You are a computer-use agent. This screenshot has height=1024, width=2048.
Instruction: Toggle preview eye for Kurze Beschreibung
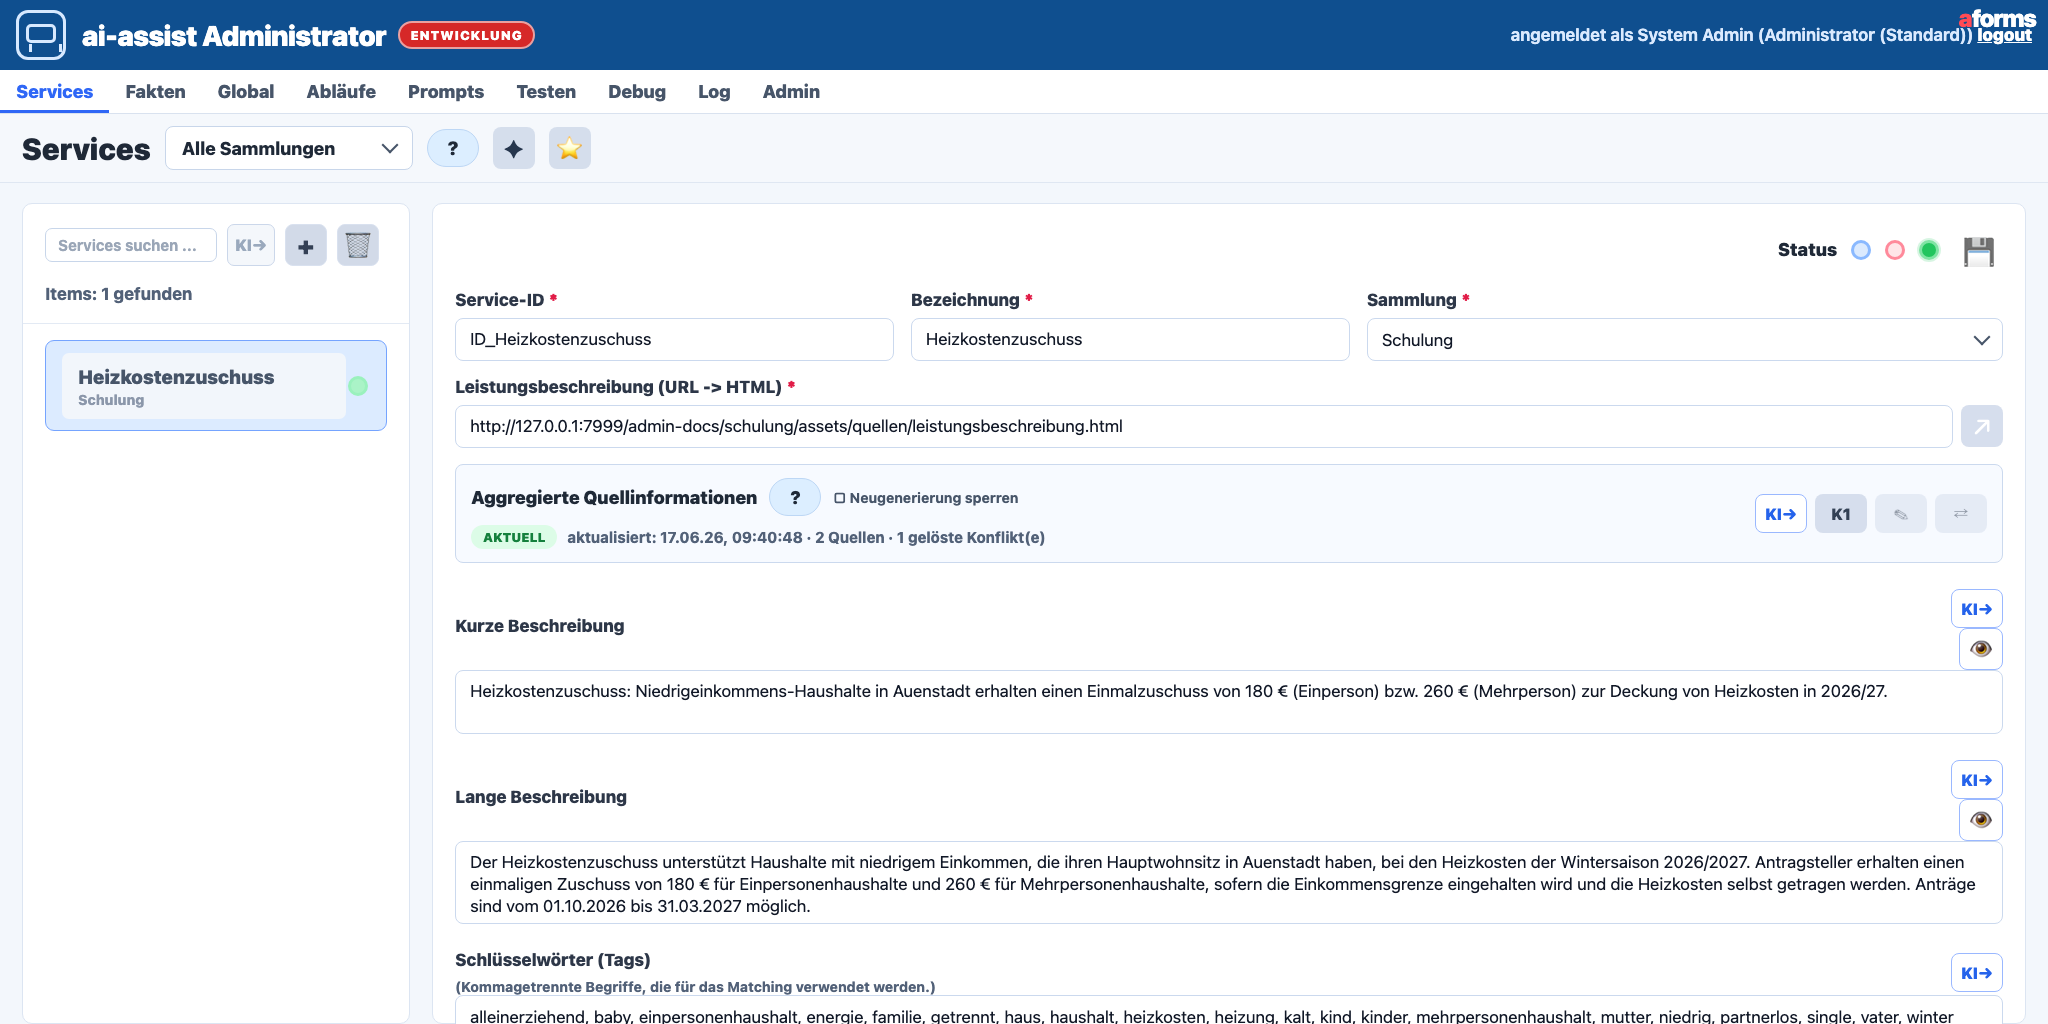(1981, 649)
